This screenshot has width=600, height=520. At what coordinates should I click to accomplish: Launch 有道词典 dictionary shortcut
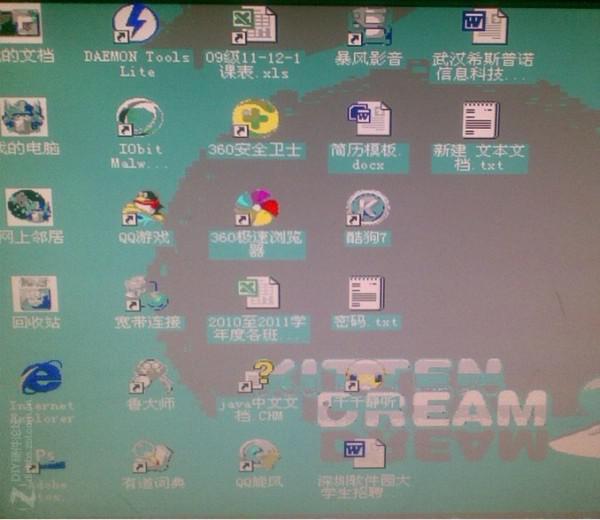click(x=147, y=458)
